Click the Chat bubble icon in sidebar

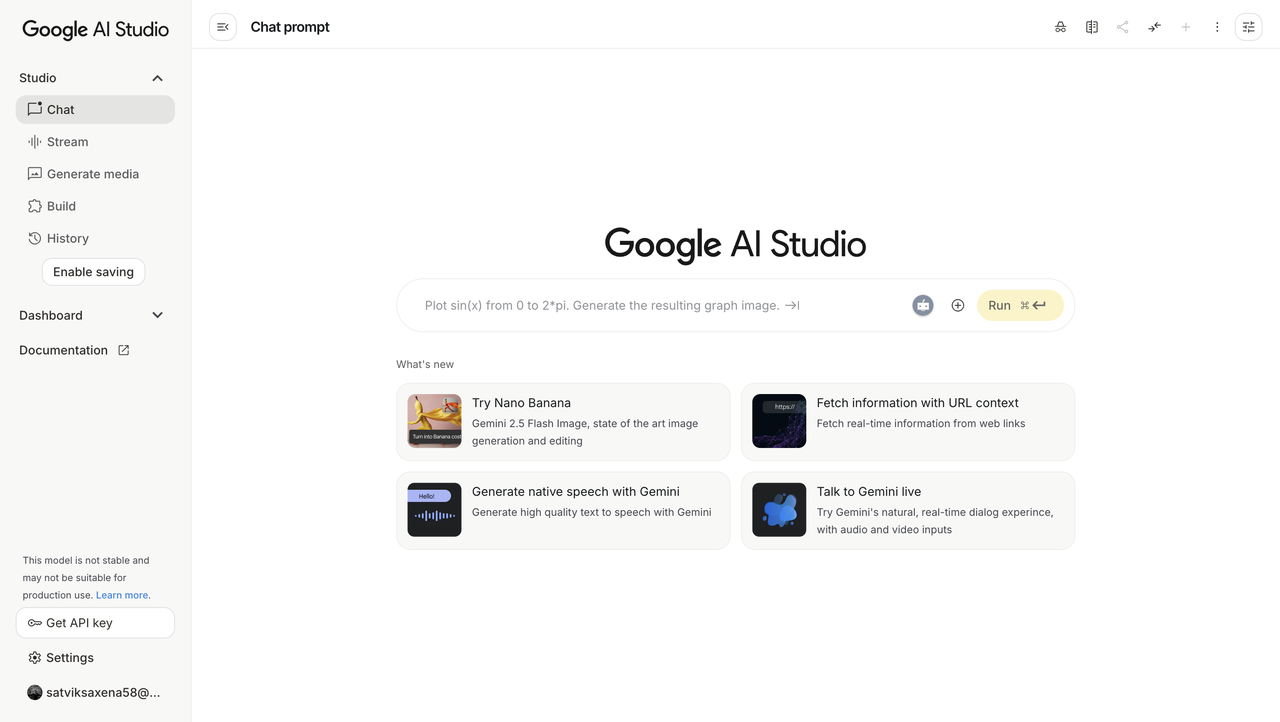click(x=35, y=109)
